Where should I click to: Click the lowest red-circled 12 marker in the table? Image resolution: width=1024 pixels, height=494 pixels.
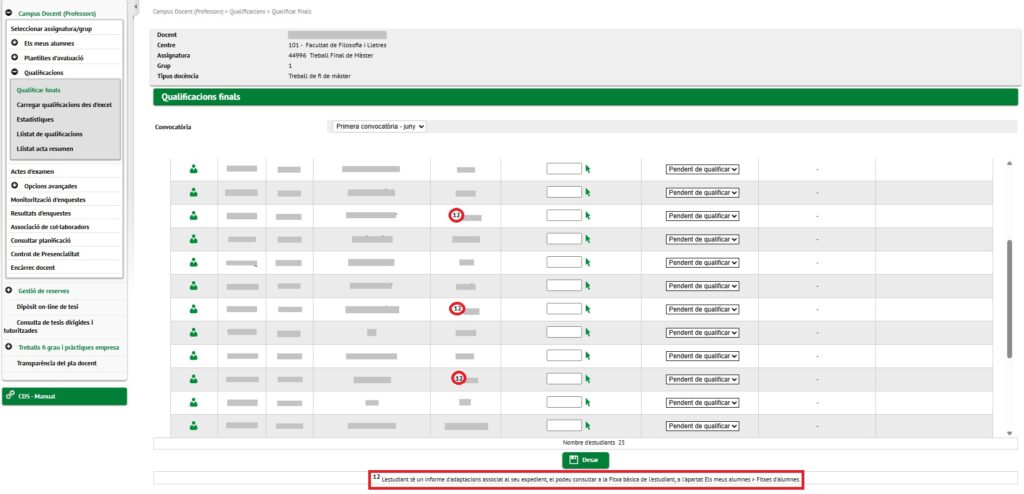tap(458, 378)
